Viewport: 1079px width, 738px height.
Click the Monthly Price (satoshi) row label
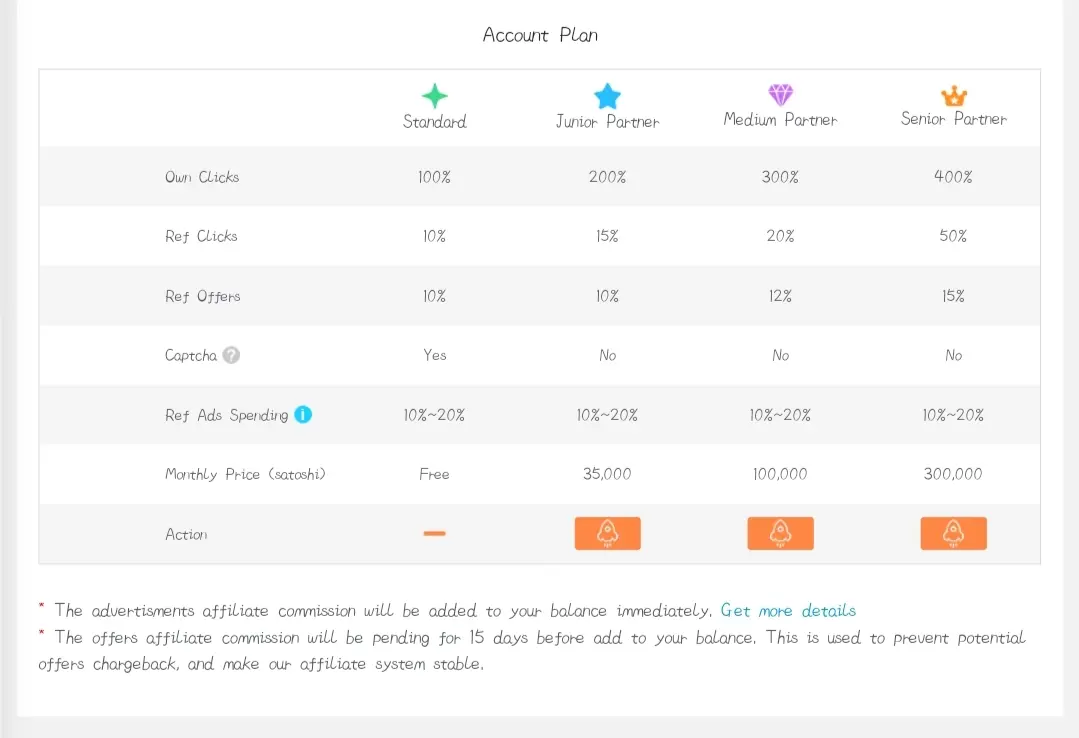pos(245,474)
